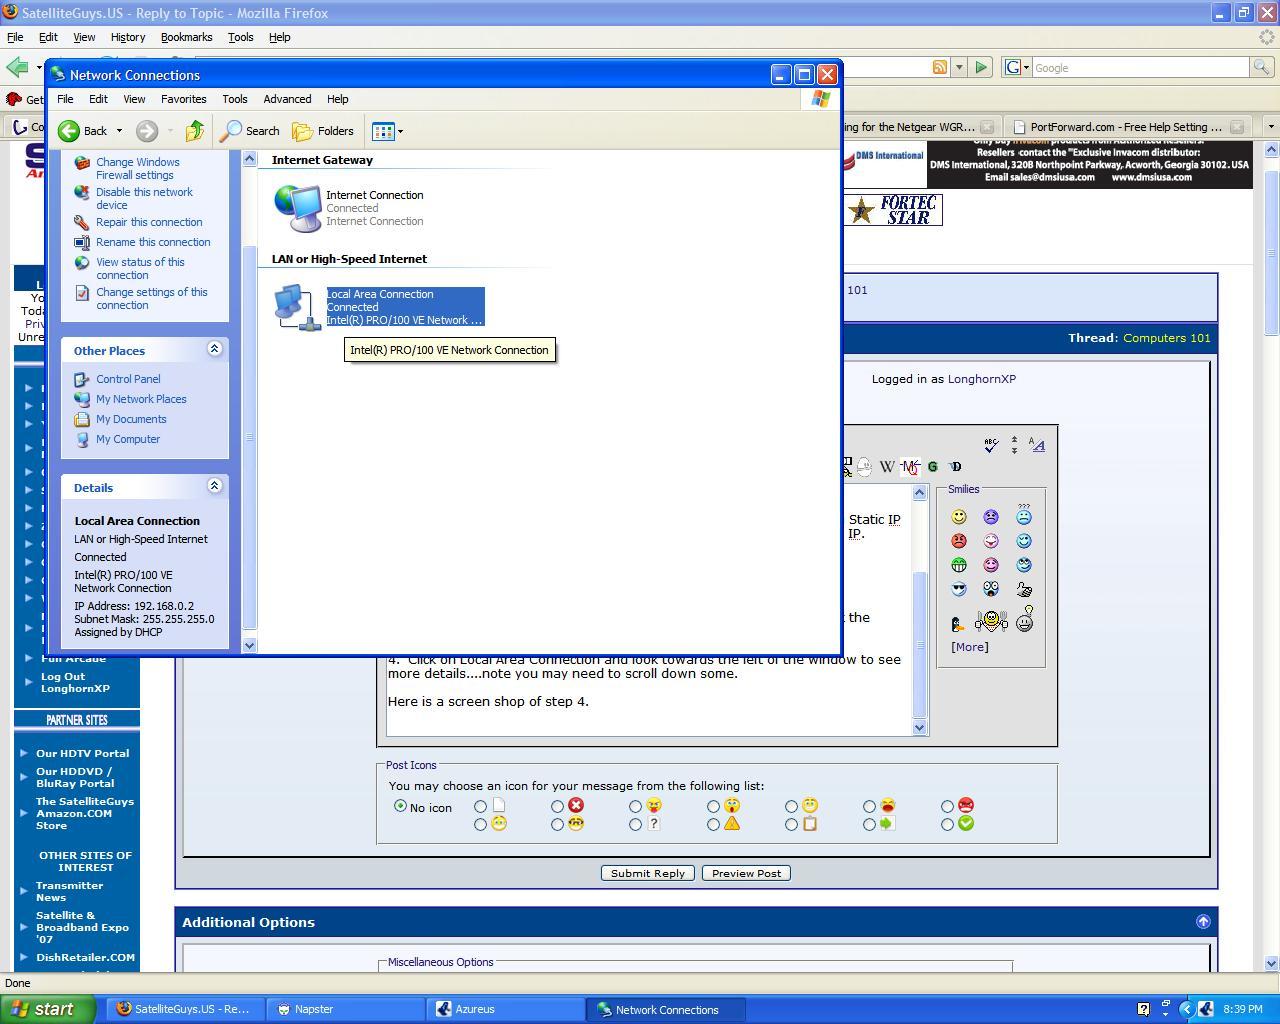Insert the lightbulb idea smiley
1280x1024 pixels.
coord(1024,619)
